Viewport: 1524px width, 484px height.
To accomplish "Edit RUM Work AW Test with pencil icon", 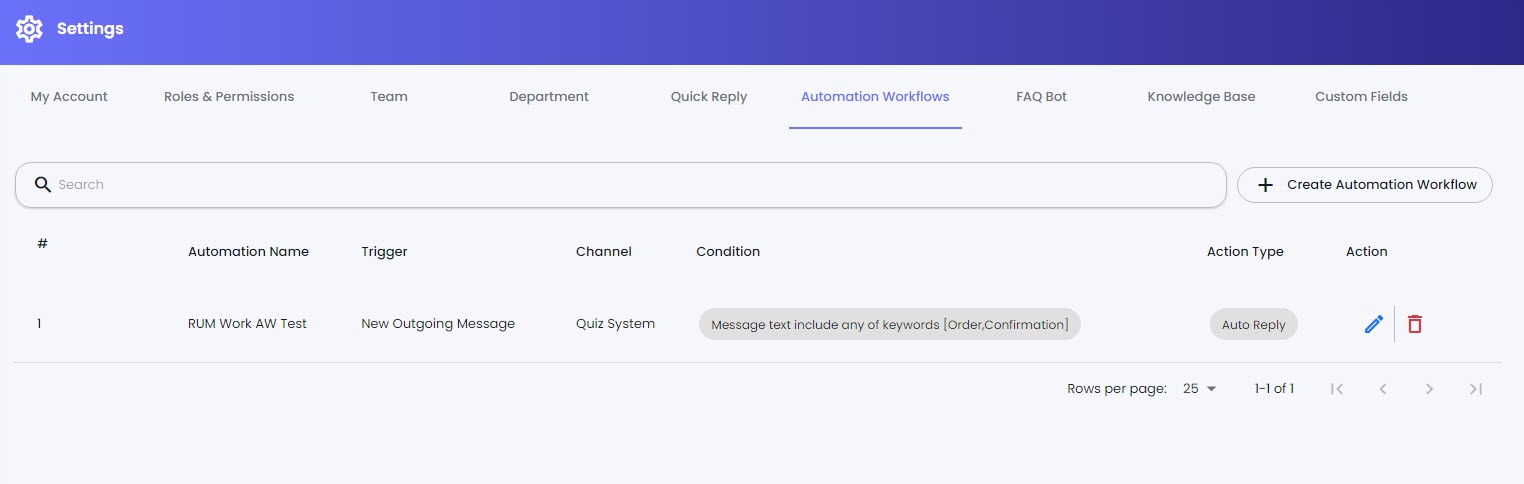I will tap(1373, 324).
